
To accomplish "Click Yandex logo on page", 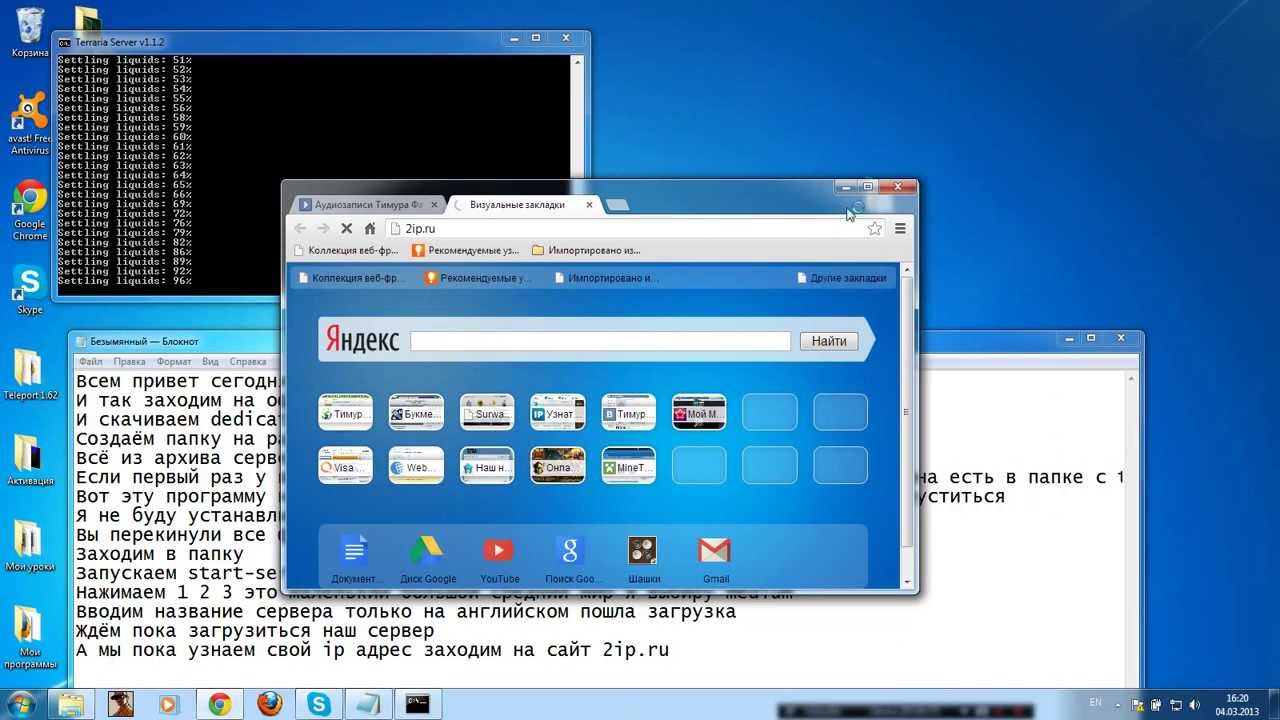I will pos(362,341).
